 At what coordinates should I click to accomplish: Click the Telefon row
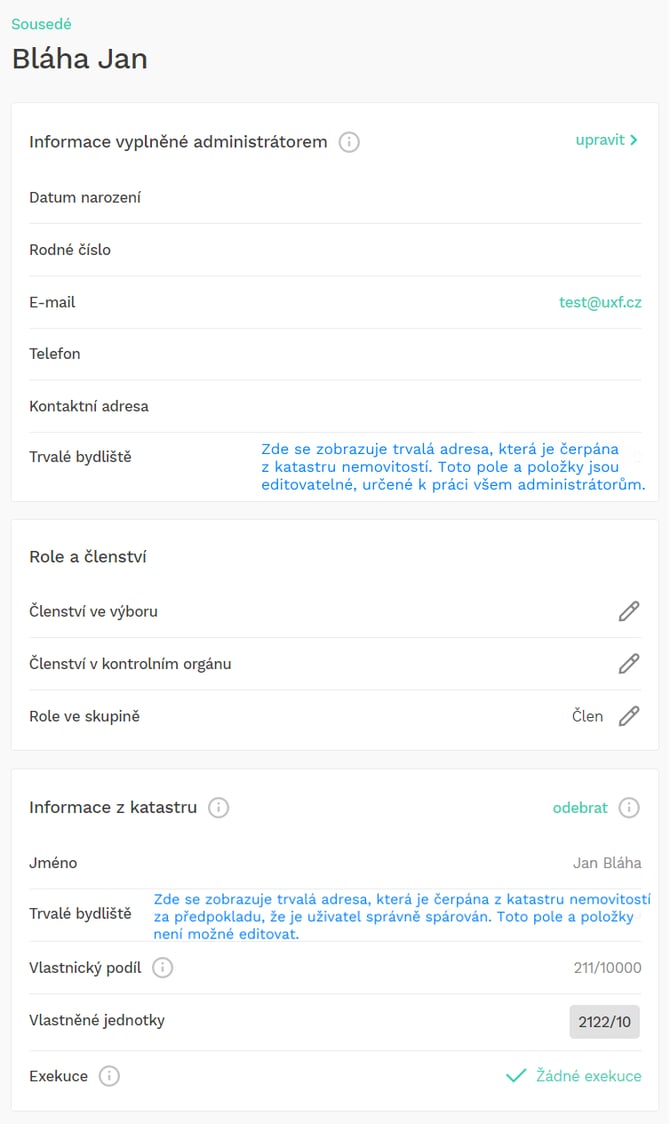click(x=335, y=354)
